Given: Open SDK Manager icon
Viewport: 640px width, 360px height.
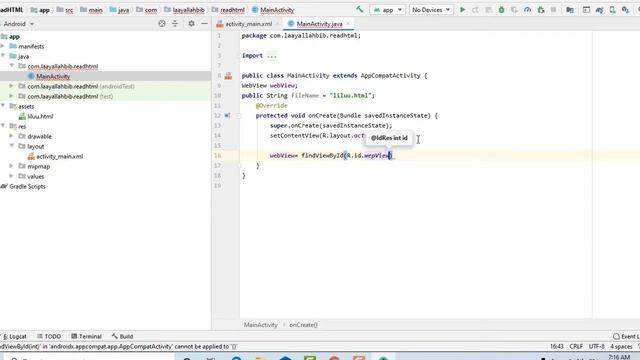Looking at the screenshot, I should click(x=625, y=9).
